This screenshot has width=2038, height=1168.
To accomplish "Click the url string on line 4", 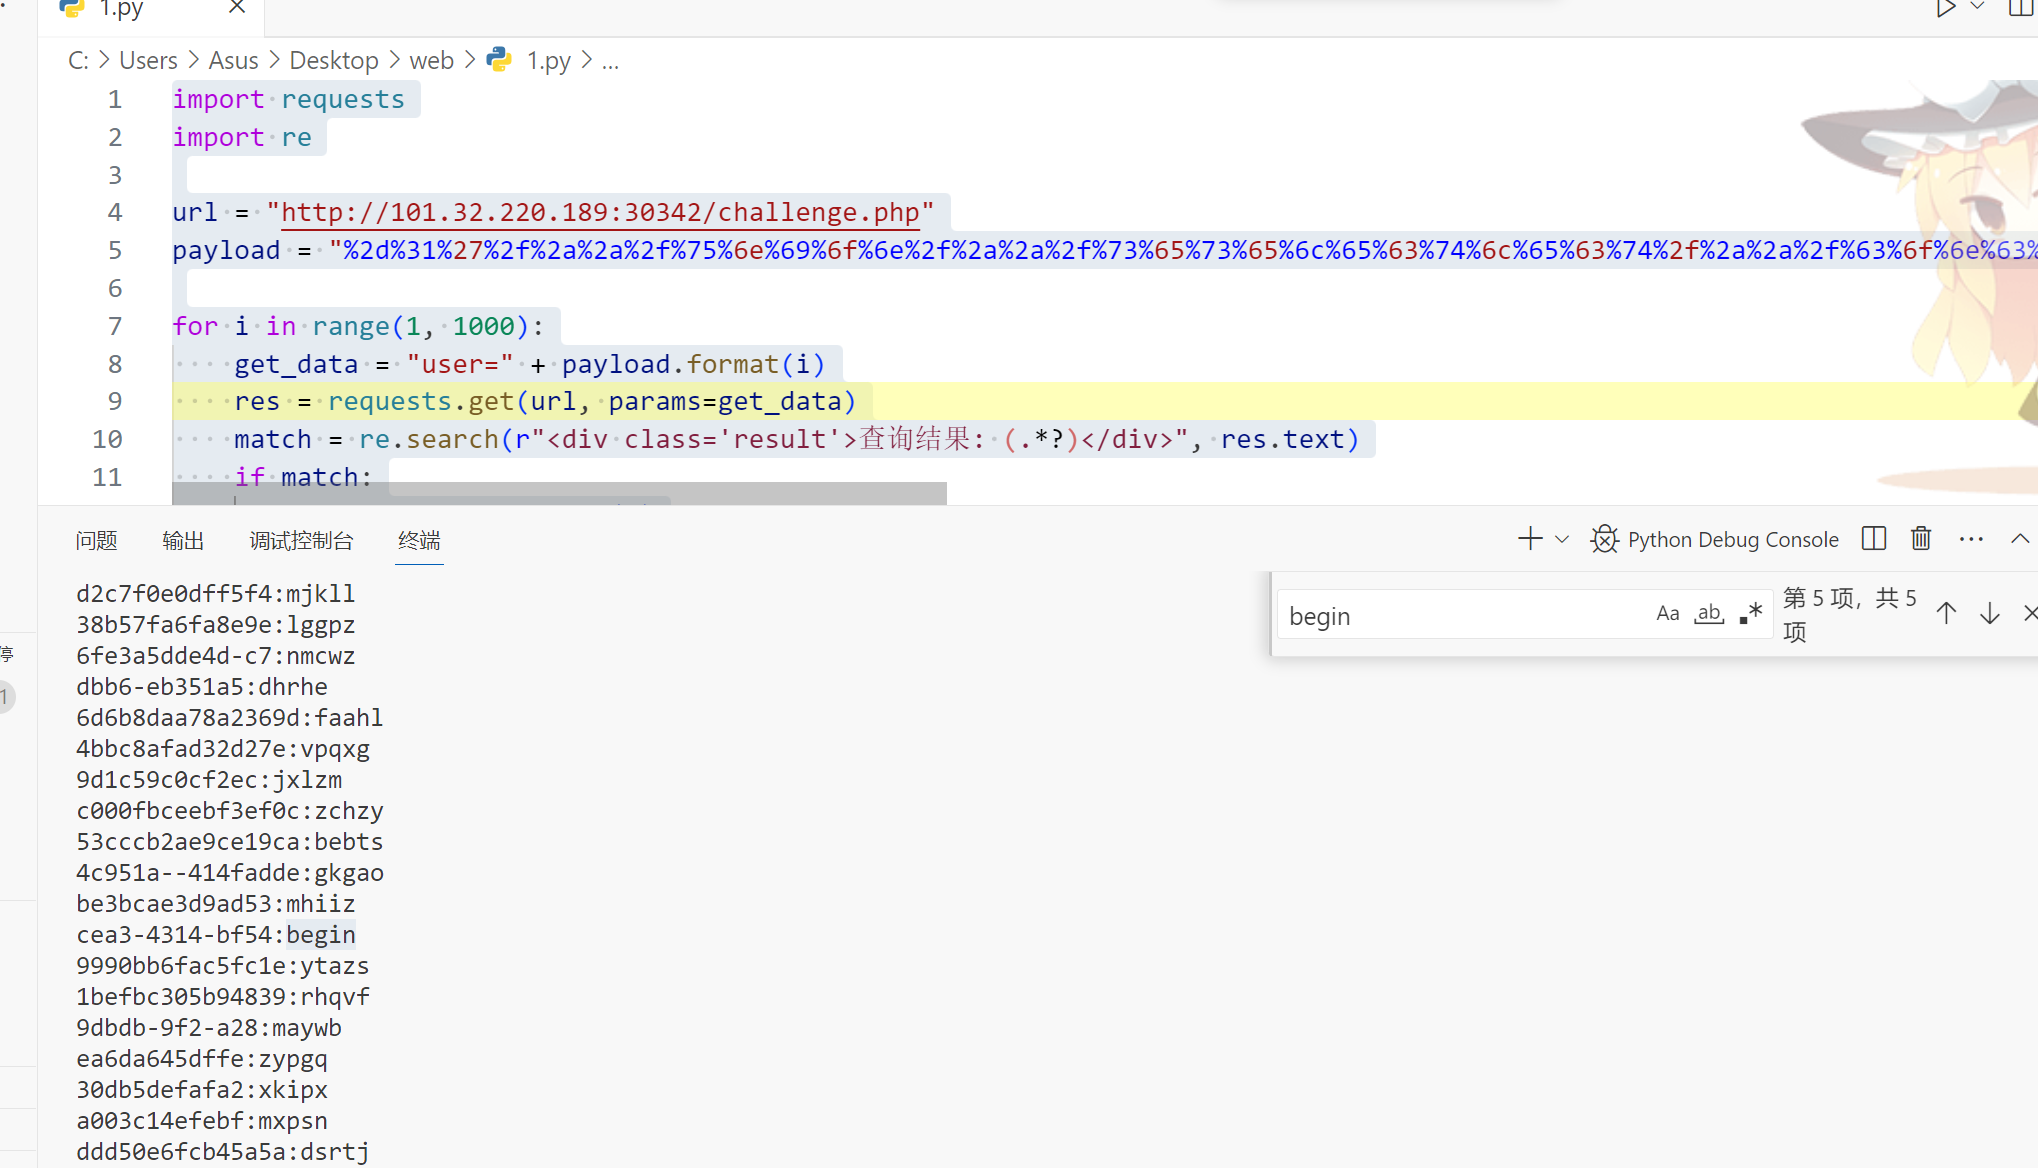I will pyautogui.click(x=600, y=213).
